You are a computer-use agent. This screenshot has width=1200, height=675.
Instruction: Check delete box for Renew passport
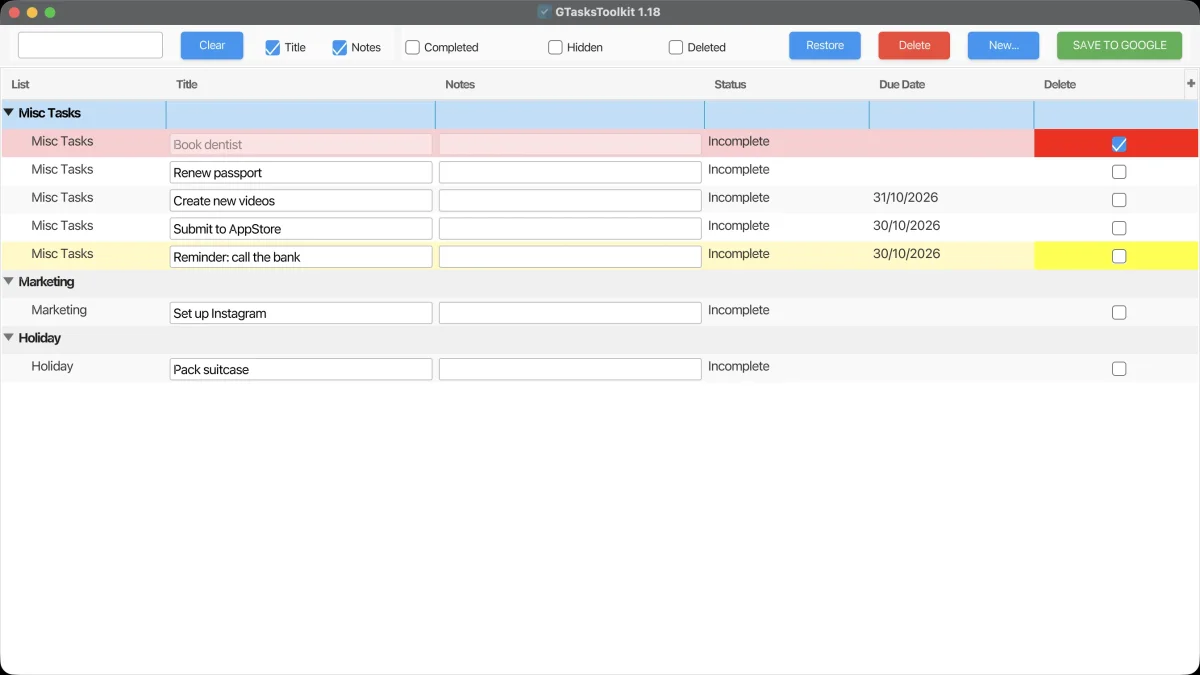pyautogui.click(x=1119, y=172)
